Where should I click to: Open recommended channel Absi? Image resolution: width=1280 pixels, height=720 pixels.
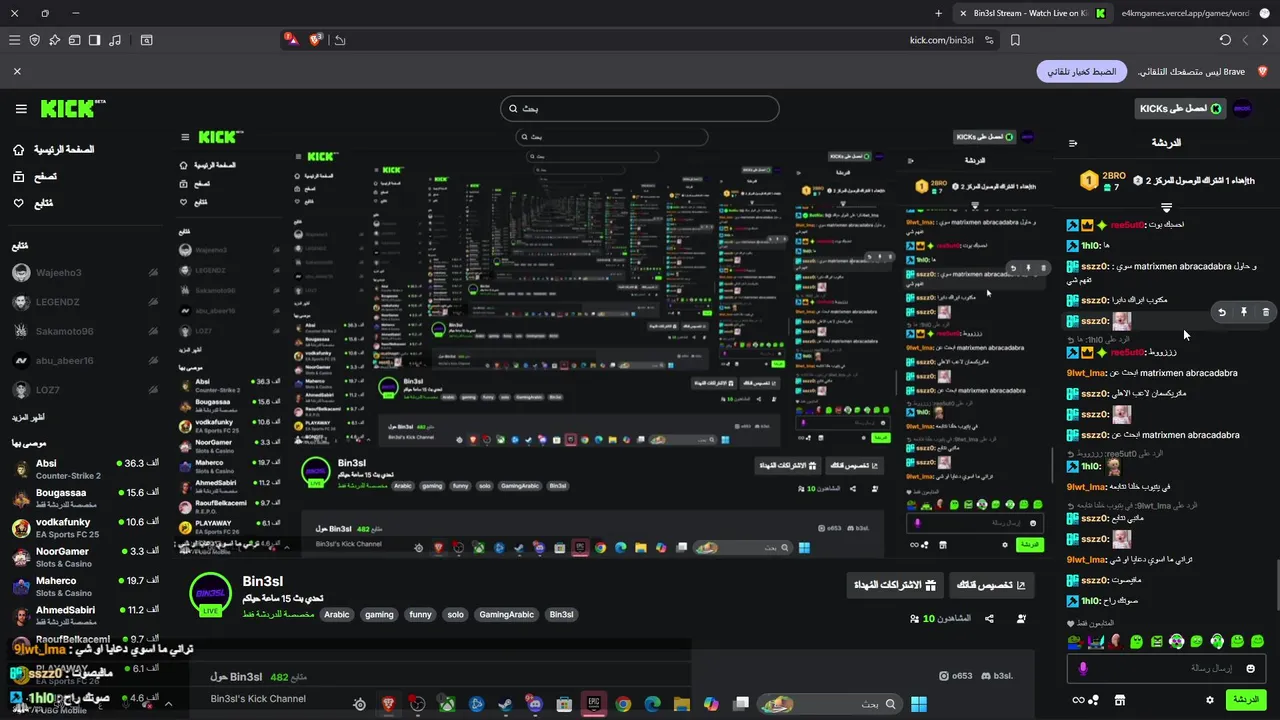[x=85, y=469]
